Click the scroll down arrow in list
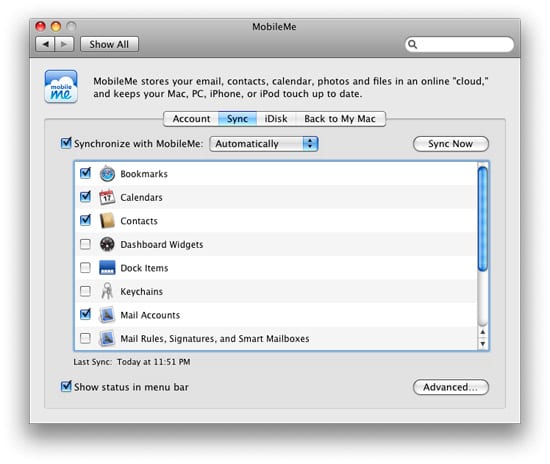550x464 pixels. coord(483,344)
